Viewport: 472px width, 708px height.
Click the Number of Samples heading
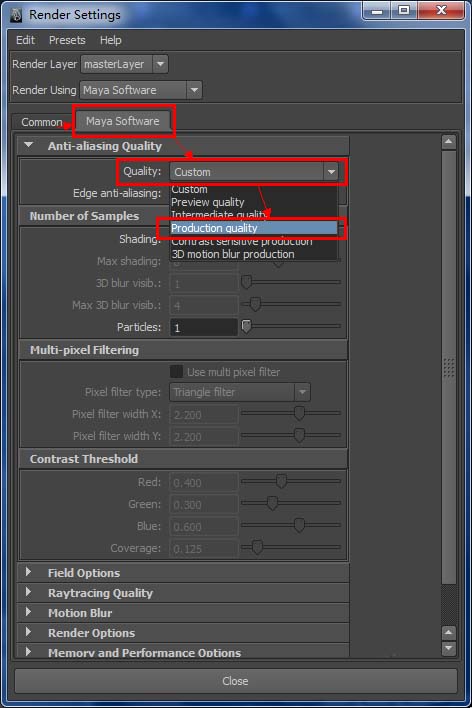tap(84, 216)
